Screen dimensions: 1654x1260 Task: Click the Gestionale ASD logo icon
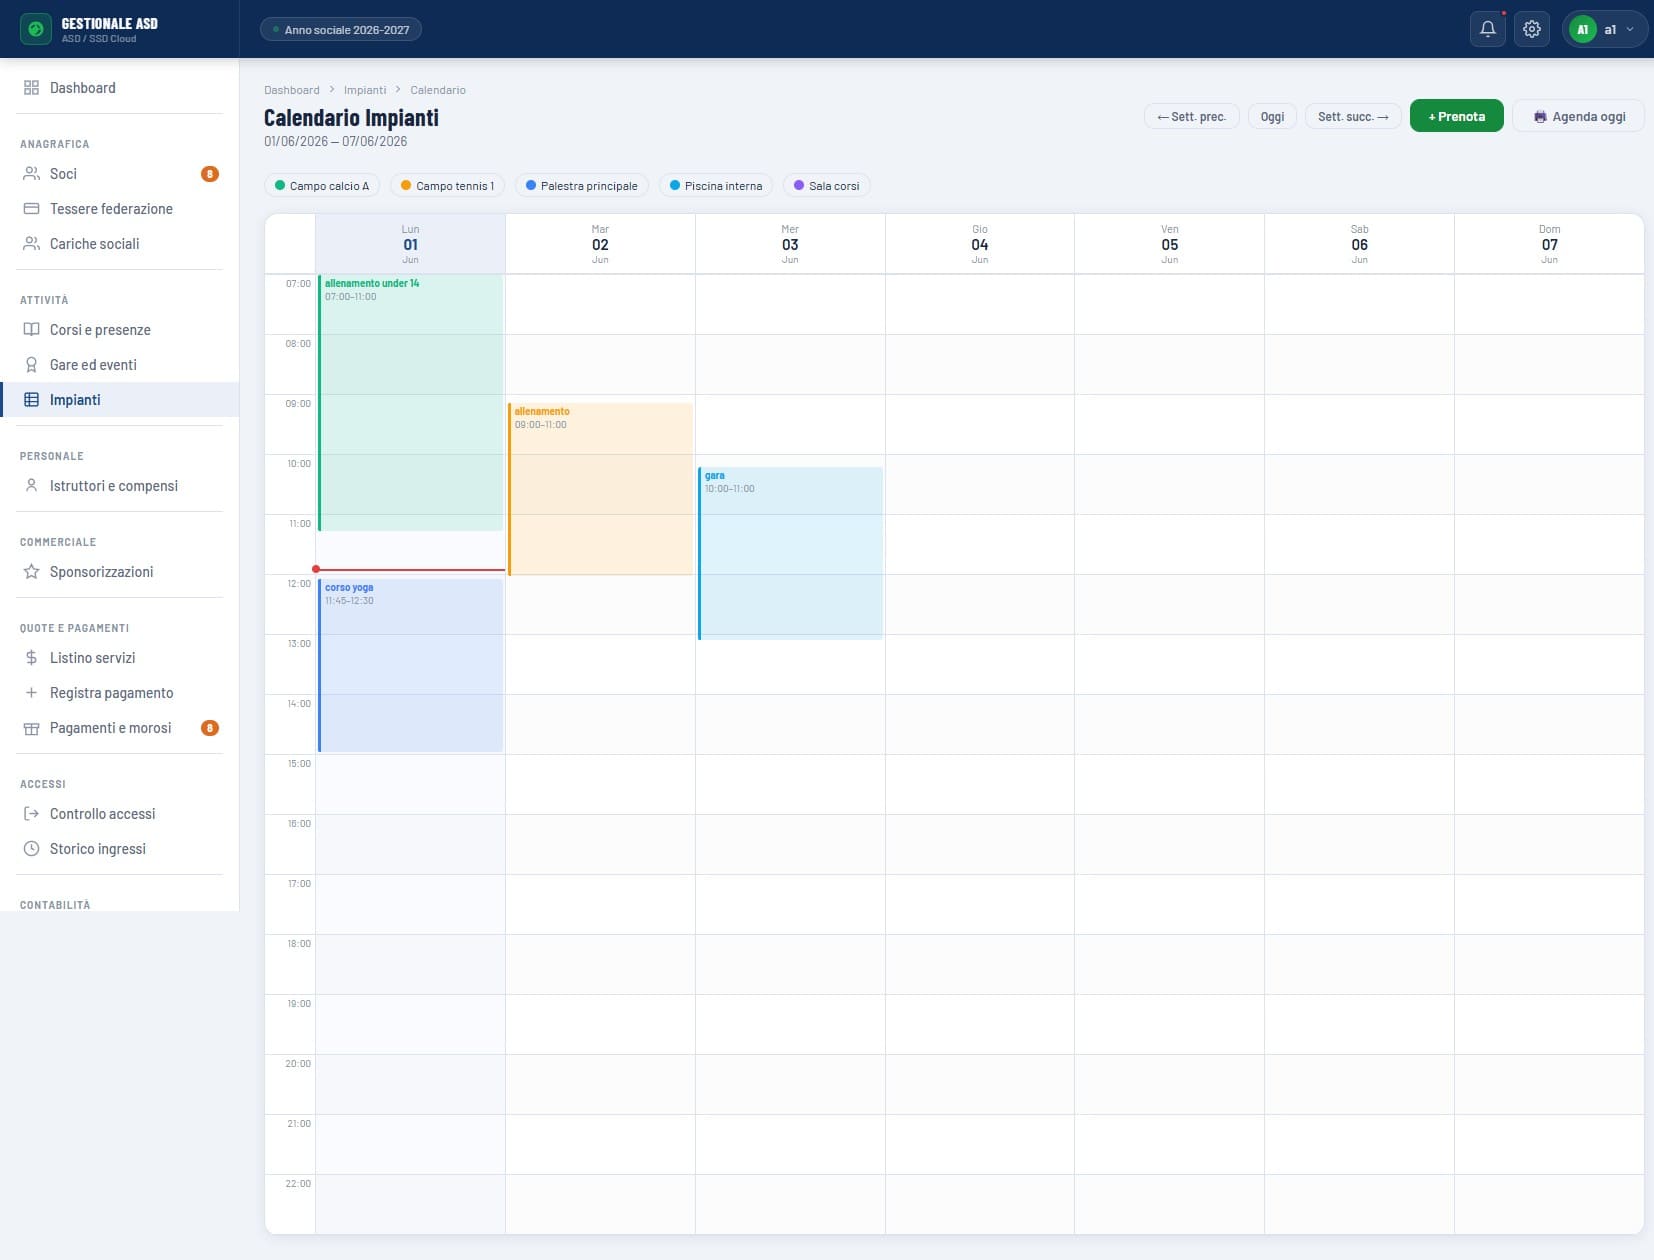[36, 29]
